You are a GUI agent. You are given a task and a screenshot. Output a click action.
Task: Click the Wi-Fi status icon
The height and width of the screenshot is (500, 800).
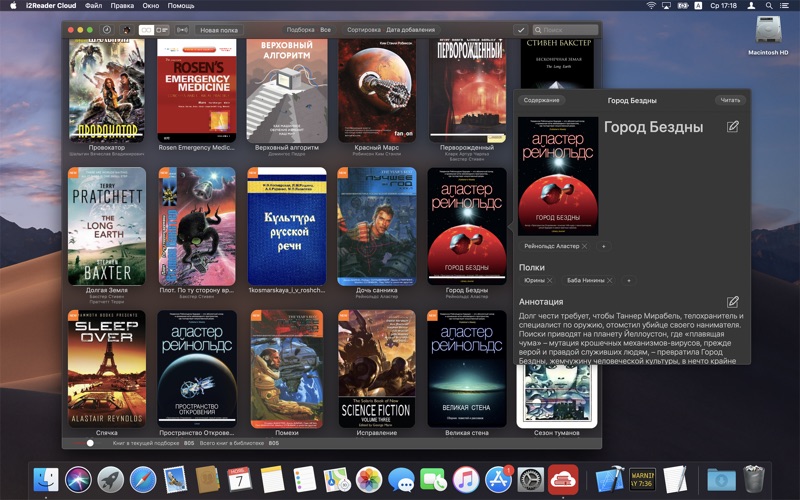pyautogui.click(x=651, y=6)
